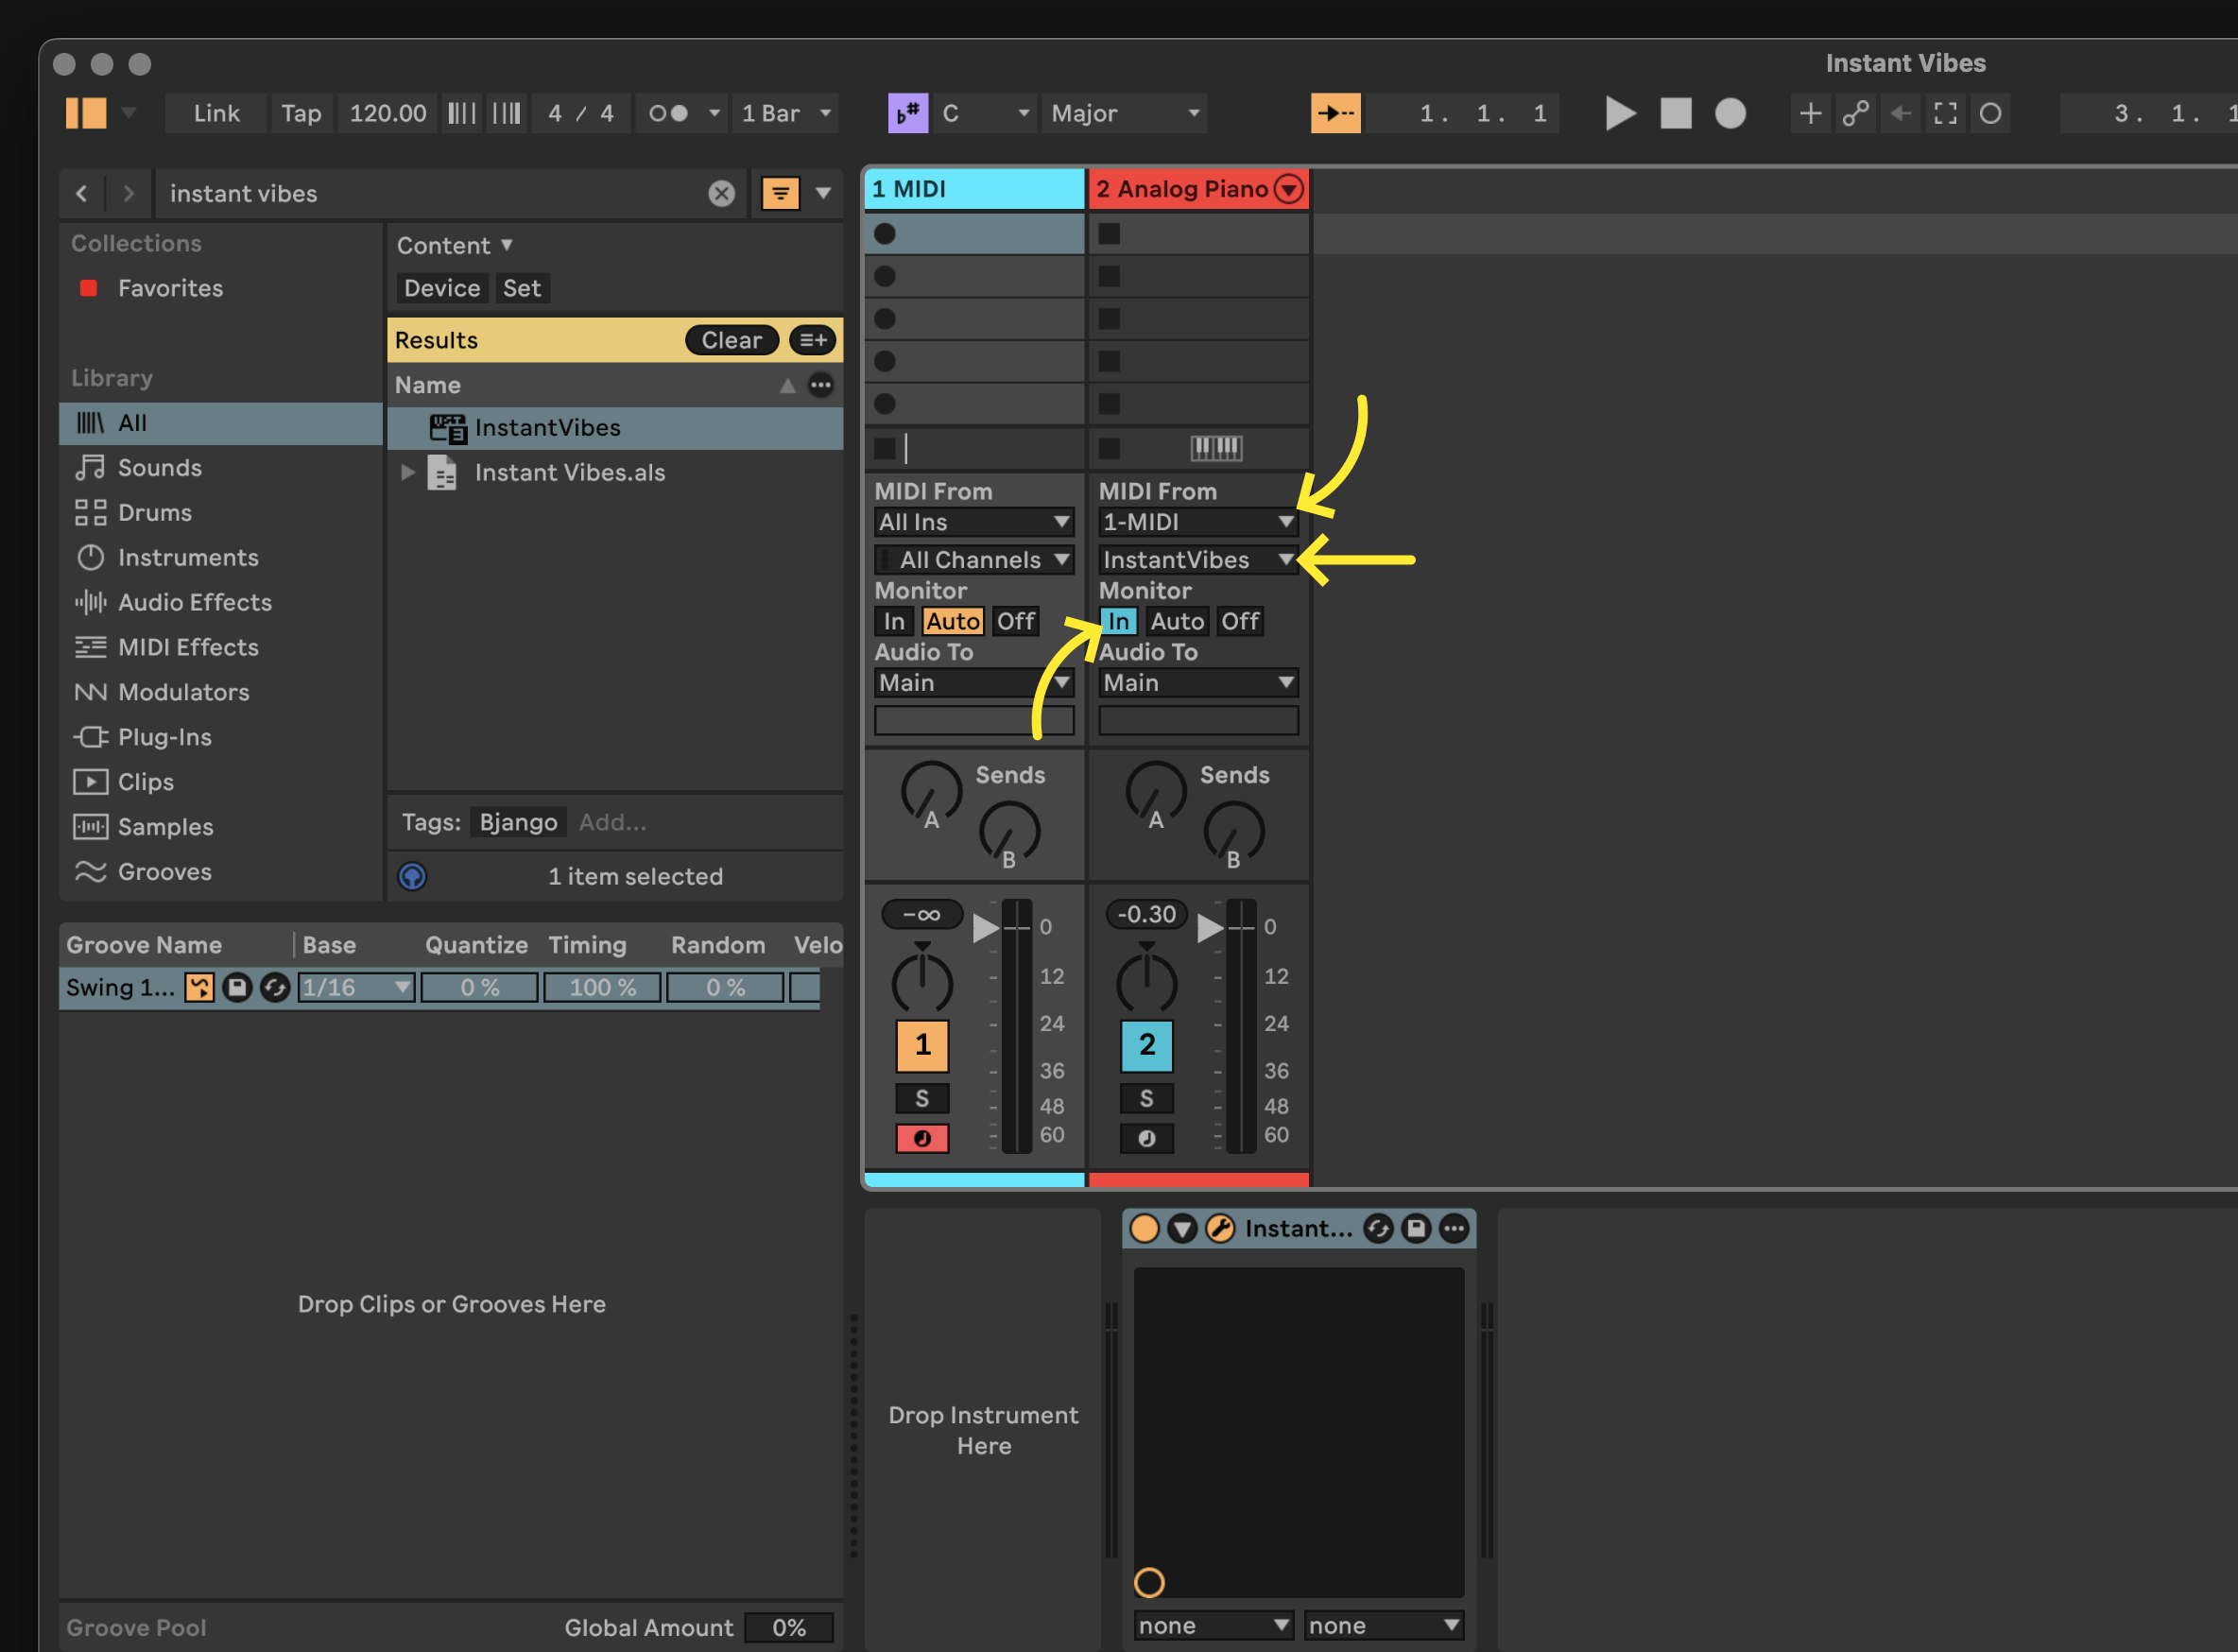2238x1652 pixels.
Task: Open track 1 Audio To Main dropdown
Action: click(974, 683)
